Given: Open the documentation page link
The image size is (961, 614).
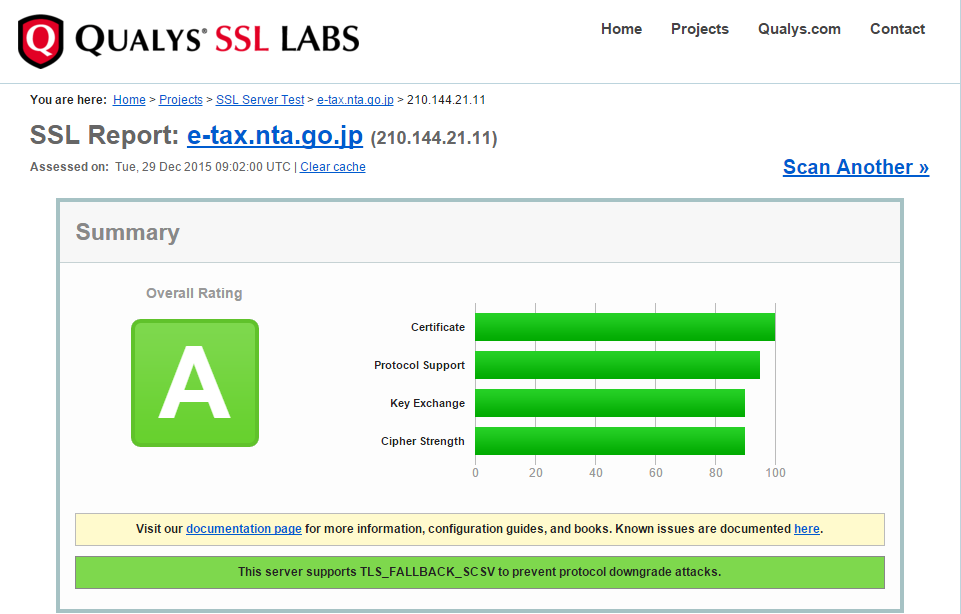Looking at the screenshot, I should tap(244, 528).
